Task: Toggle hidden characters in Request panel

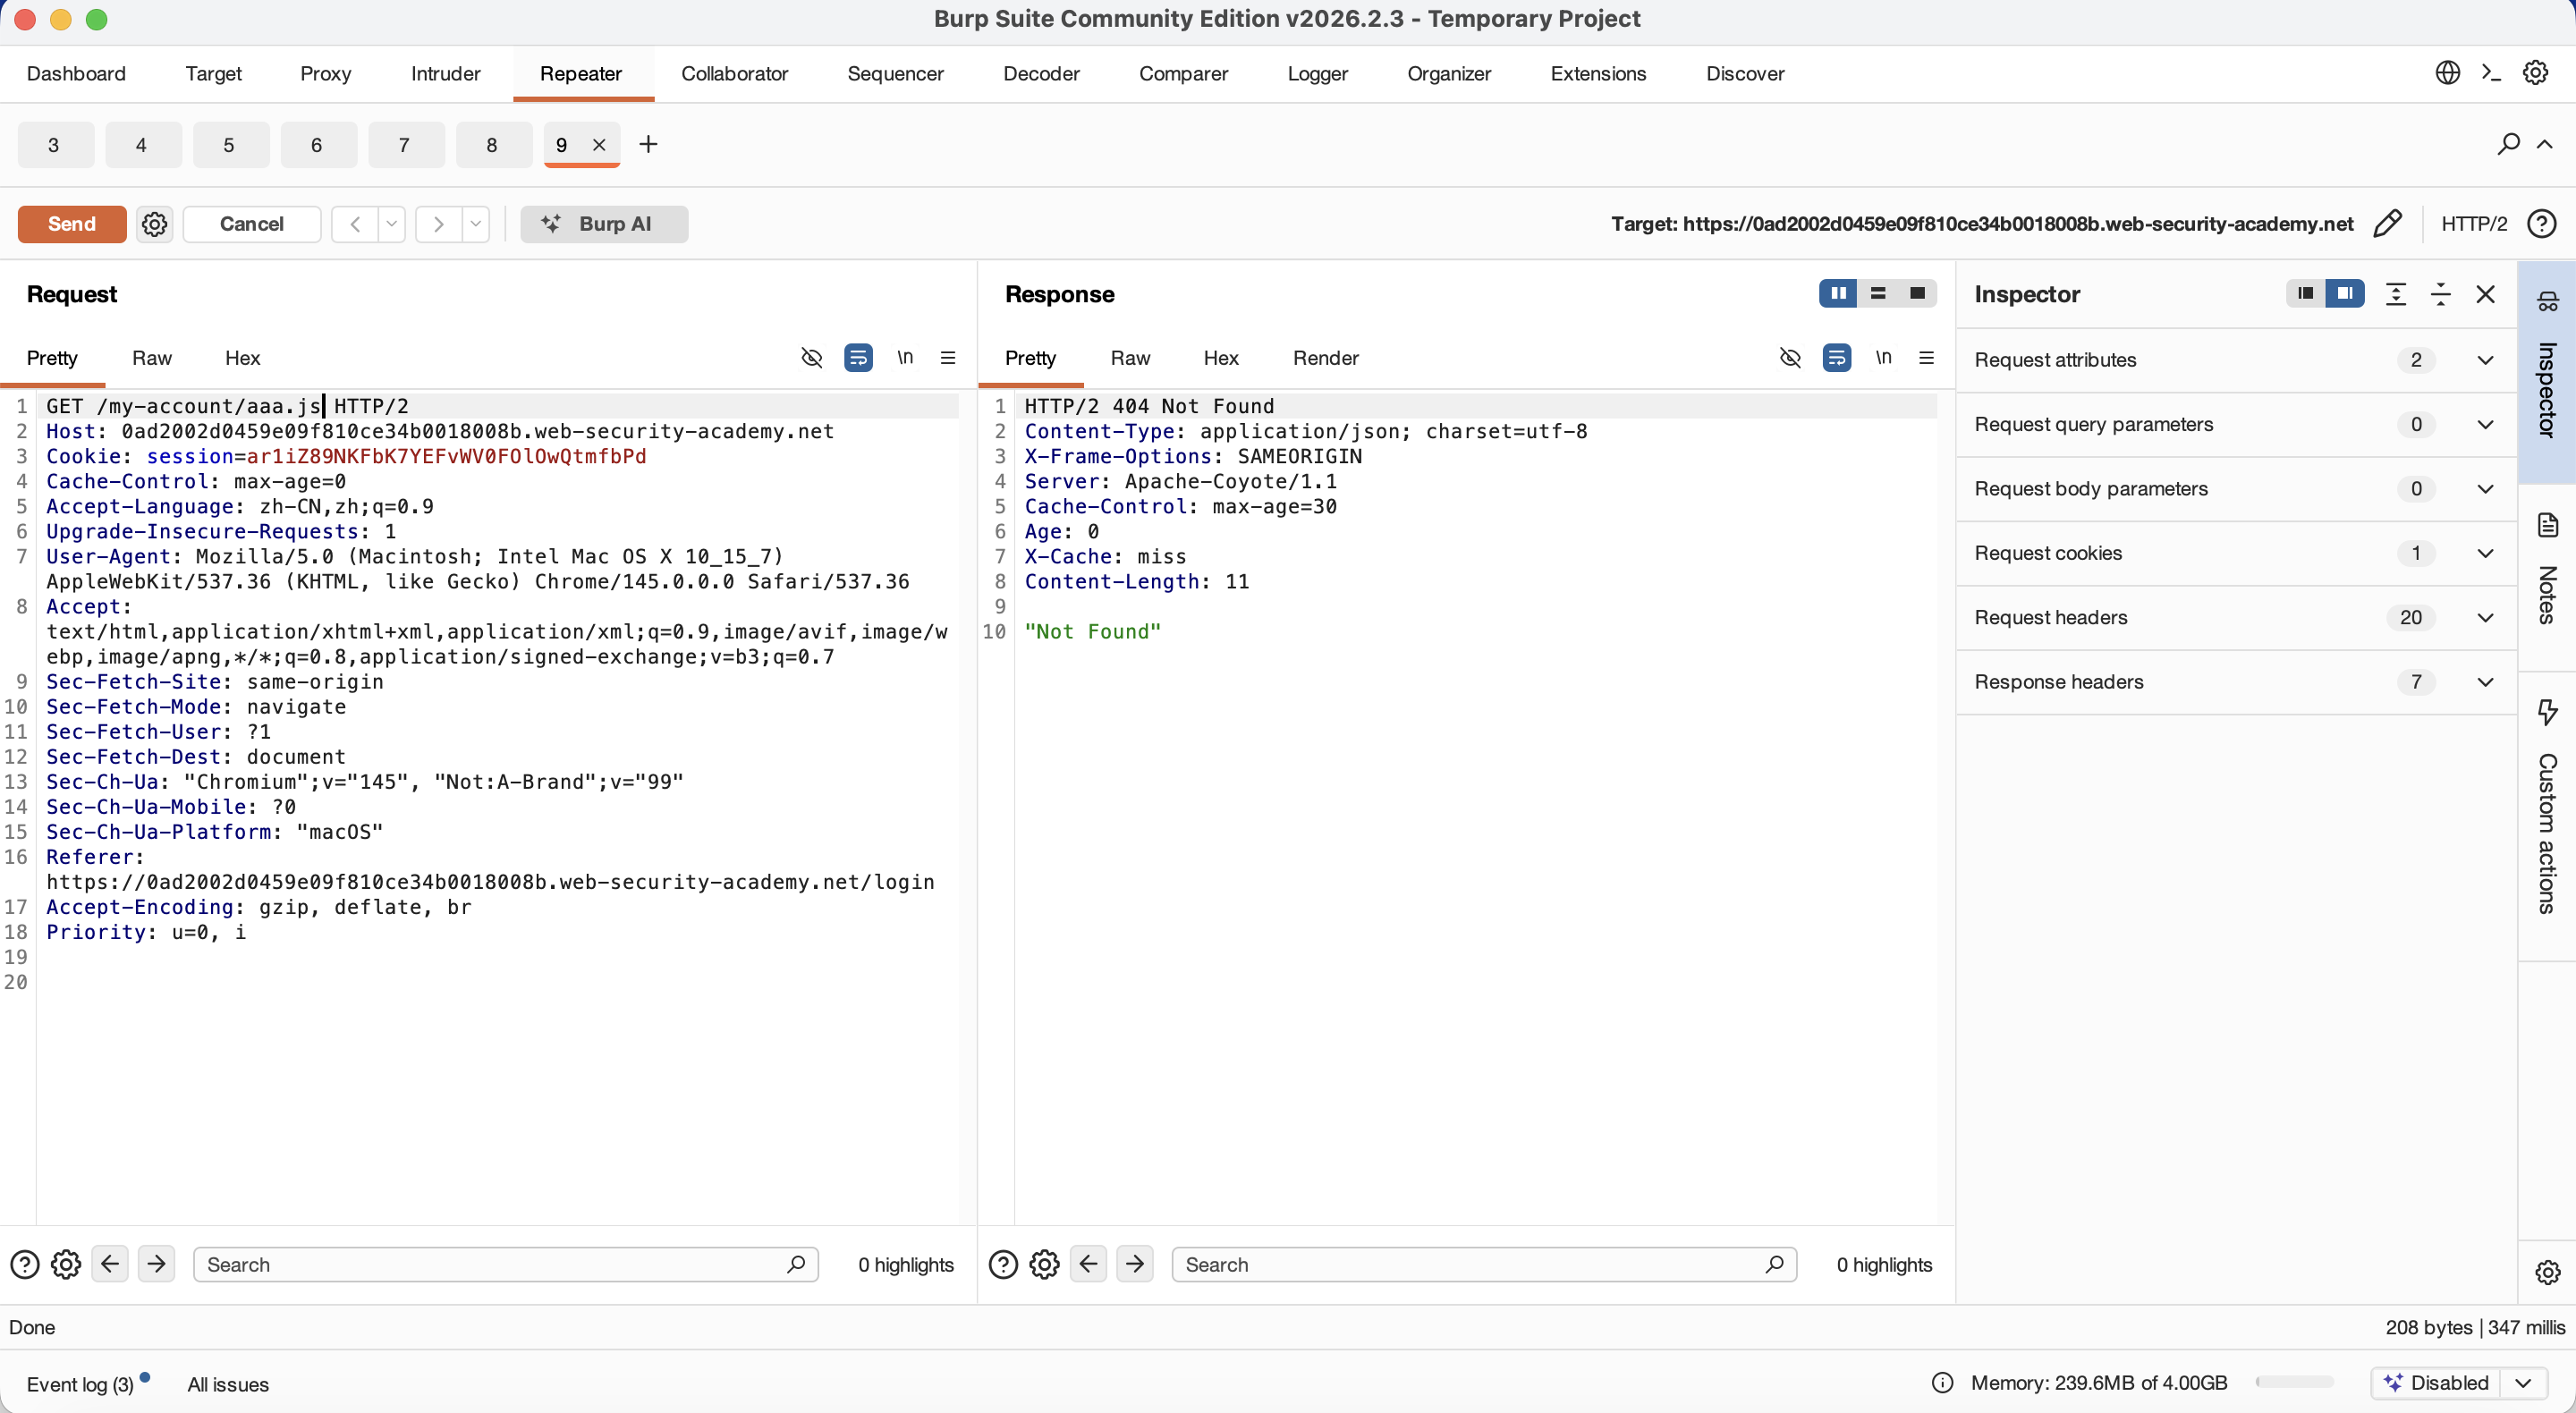Action: point(812,358)
